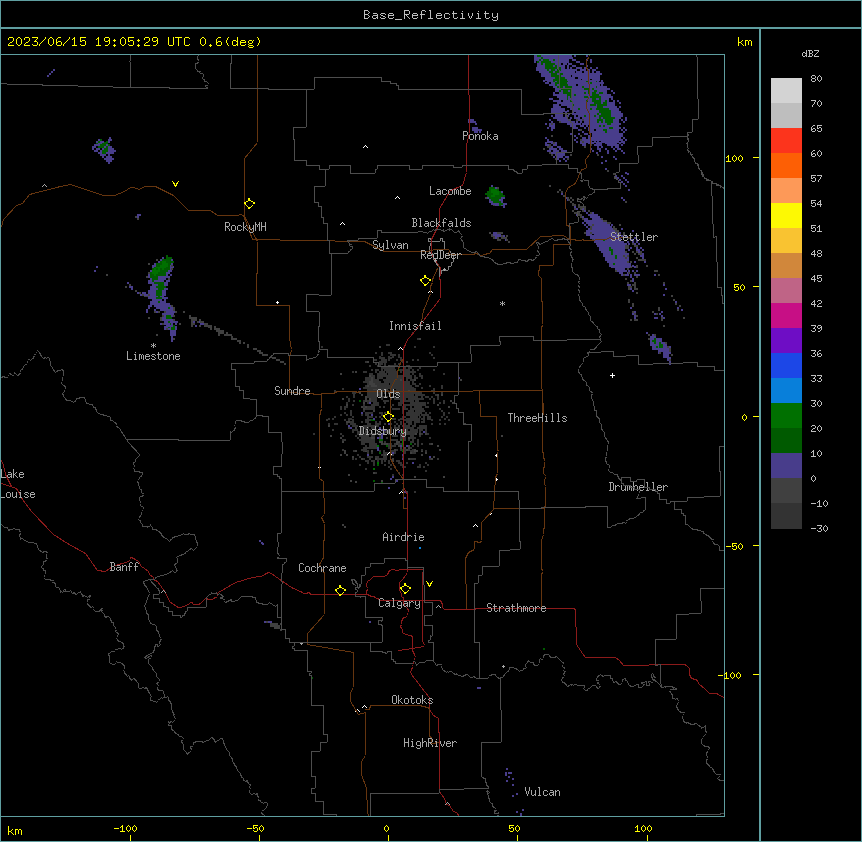Select the yellow 51-54 dBZ legend swatch
The image size is (862, 842).
786,215
